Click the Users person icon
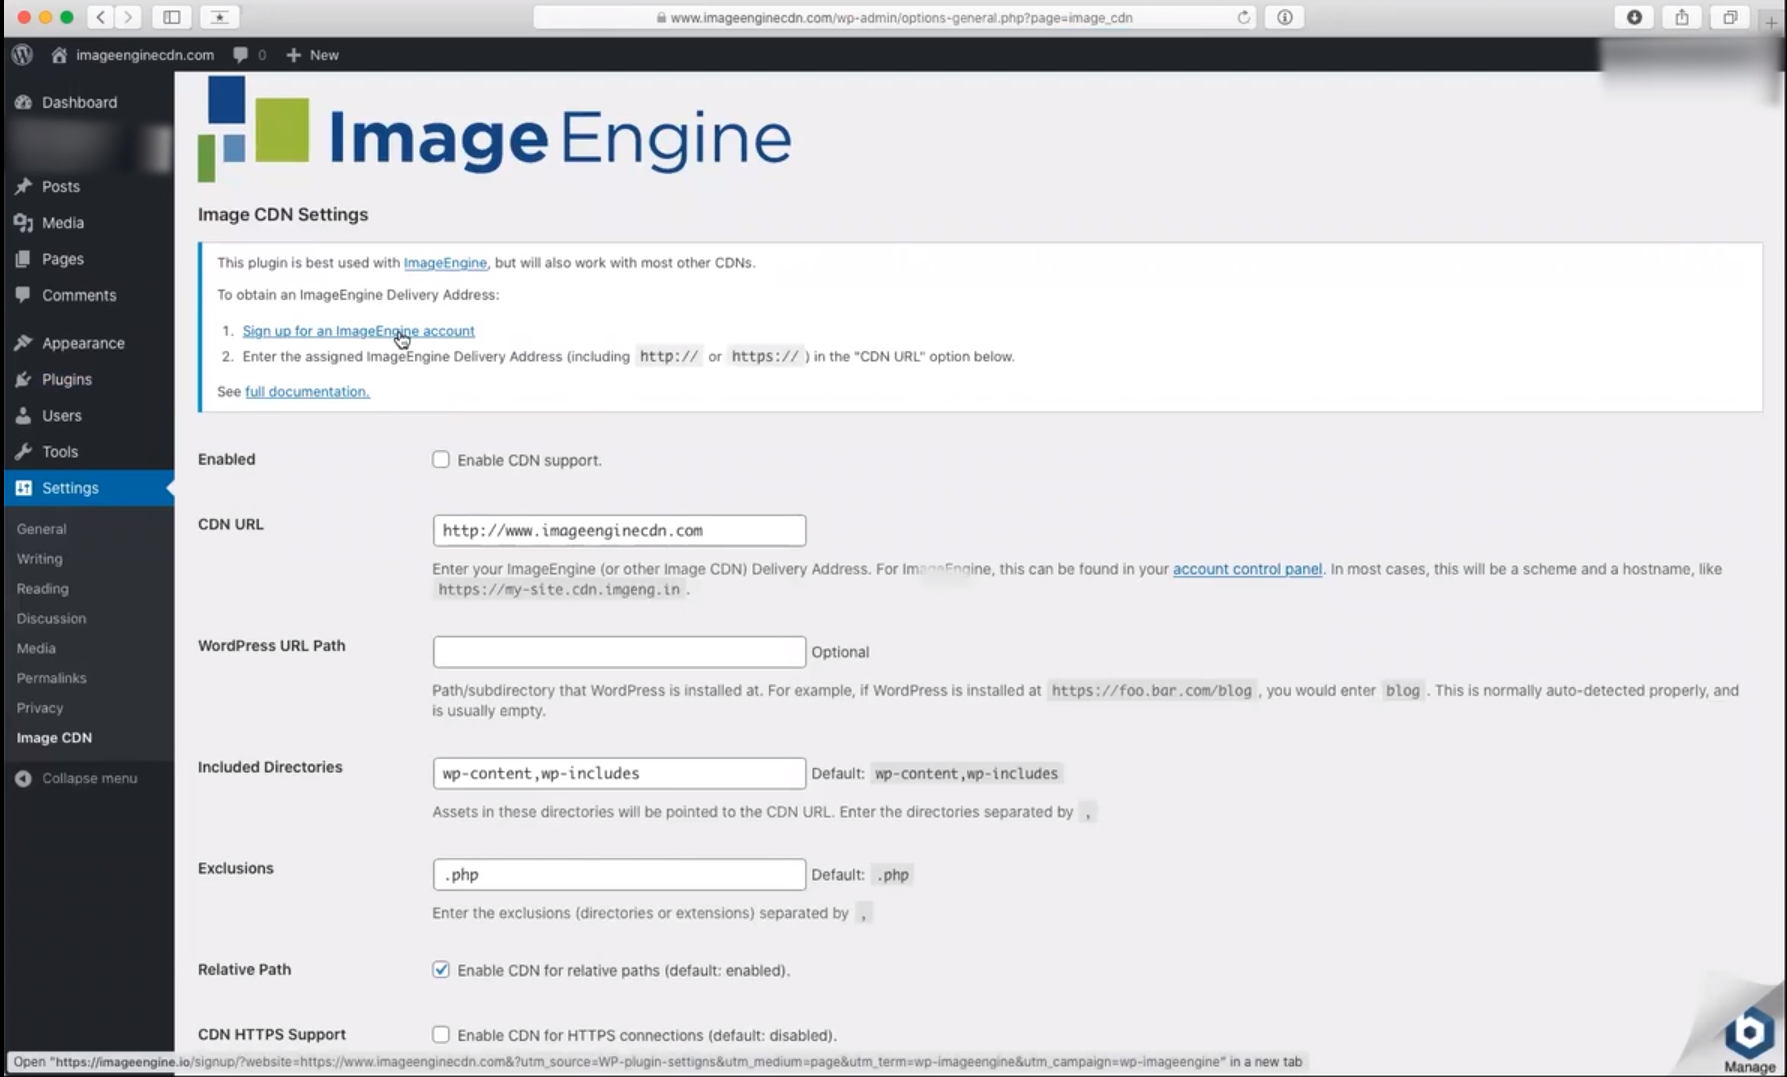1787x1077 pixels. click(x=23, y=415)
